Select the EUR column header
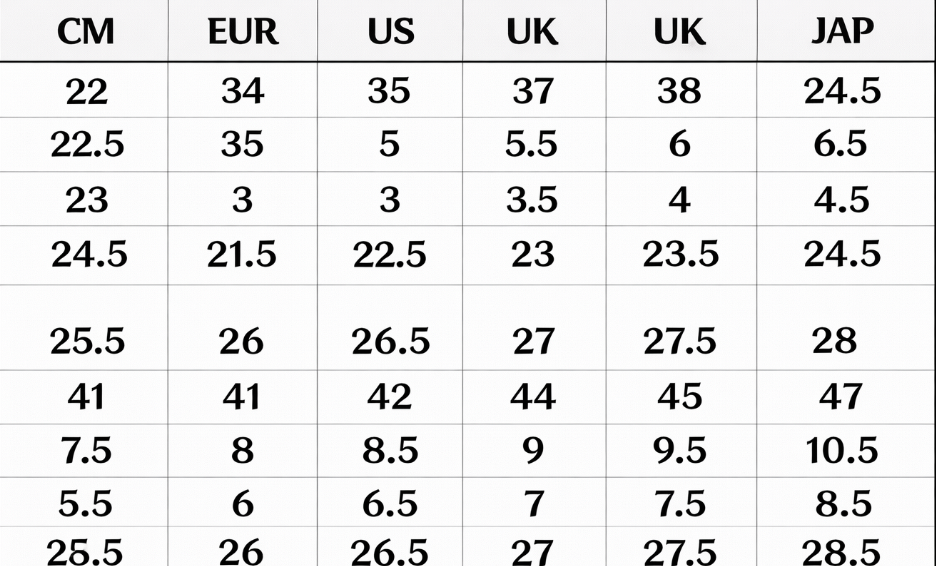The image size is (936, 566). click(x=242, y=32)
